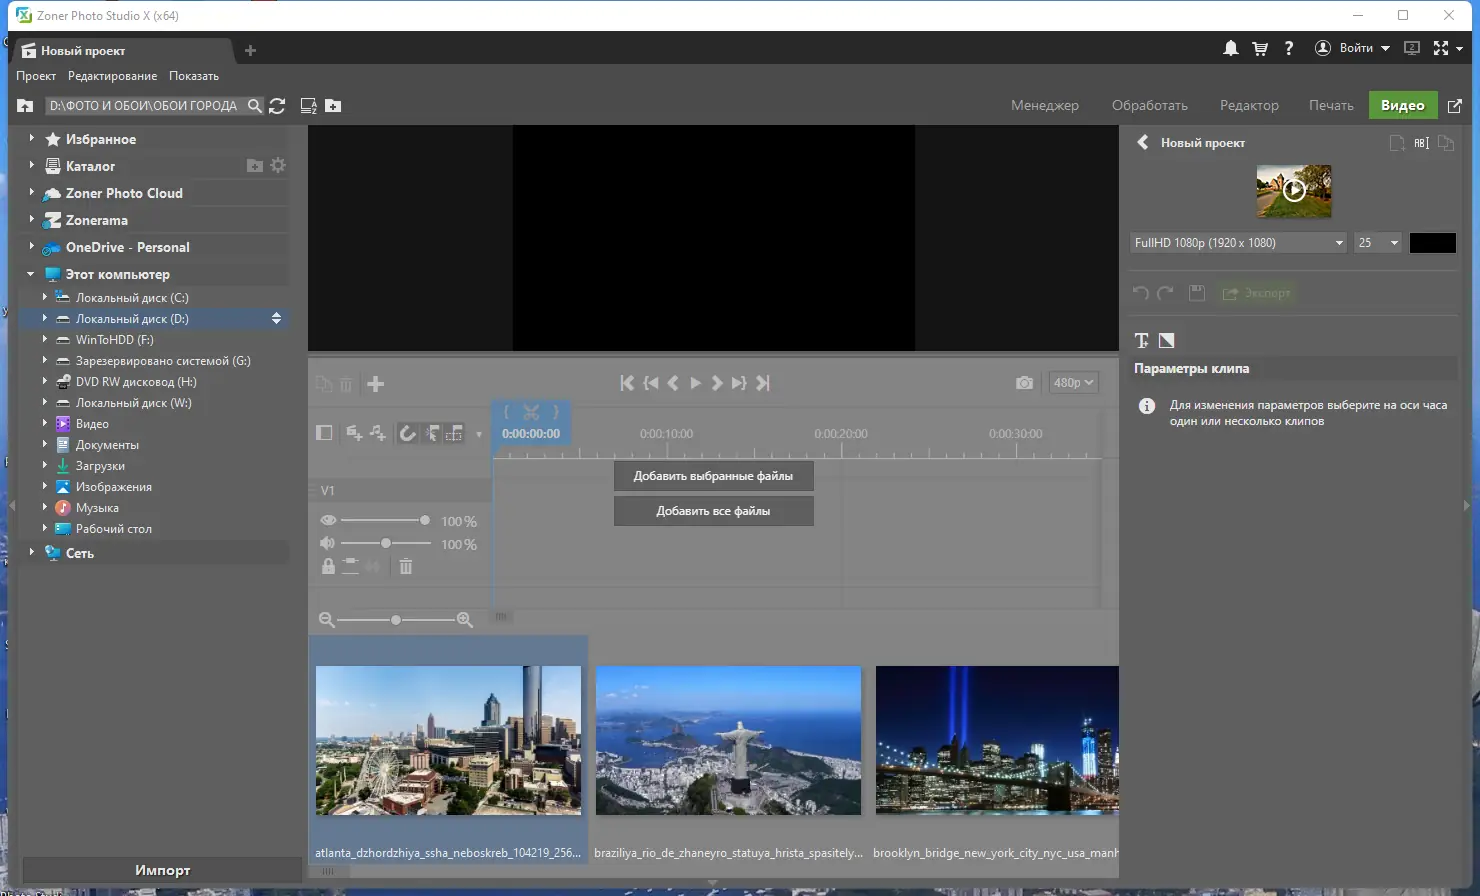The width and height of the screenshot is (1480, 896).
Task: Delete track V1 with trash icon
Action: [x=406, y=567]
